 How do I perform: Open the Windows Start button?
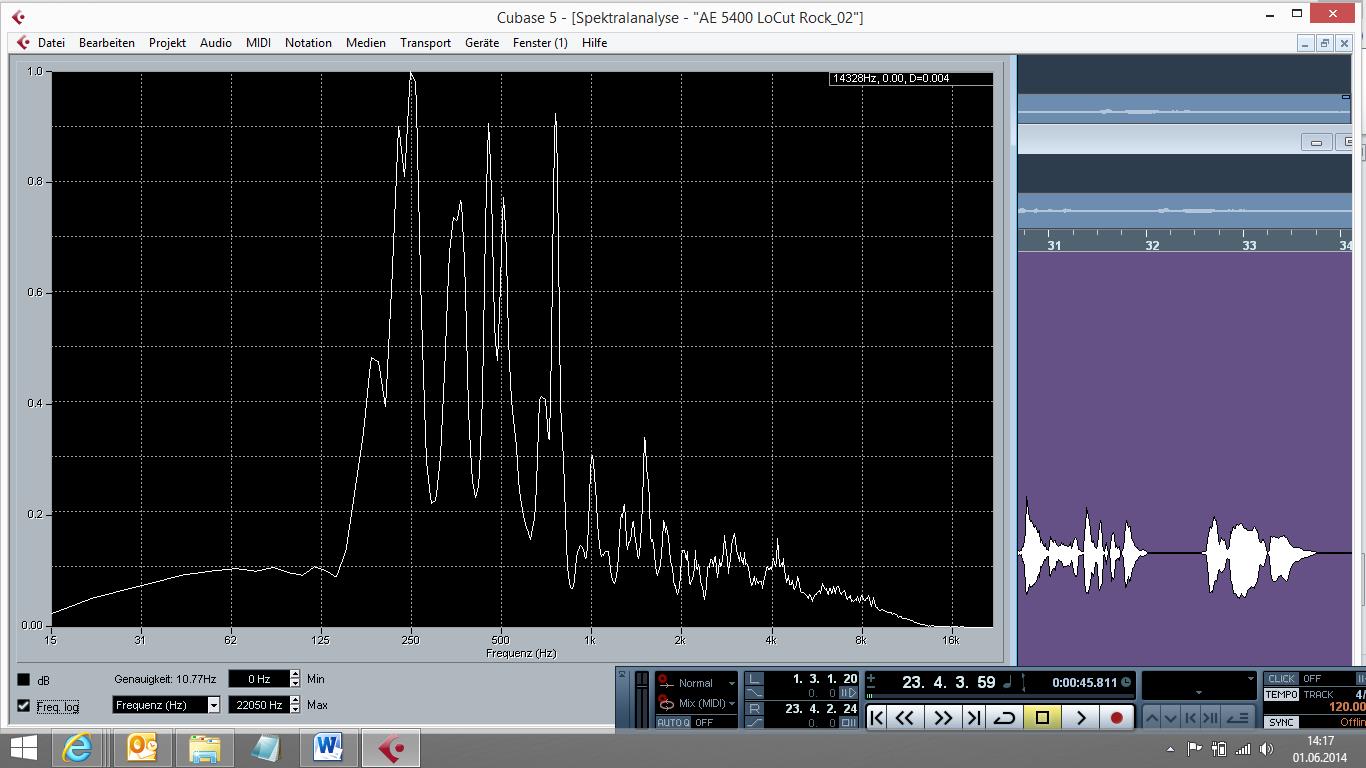point(24,748)
